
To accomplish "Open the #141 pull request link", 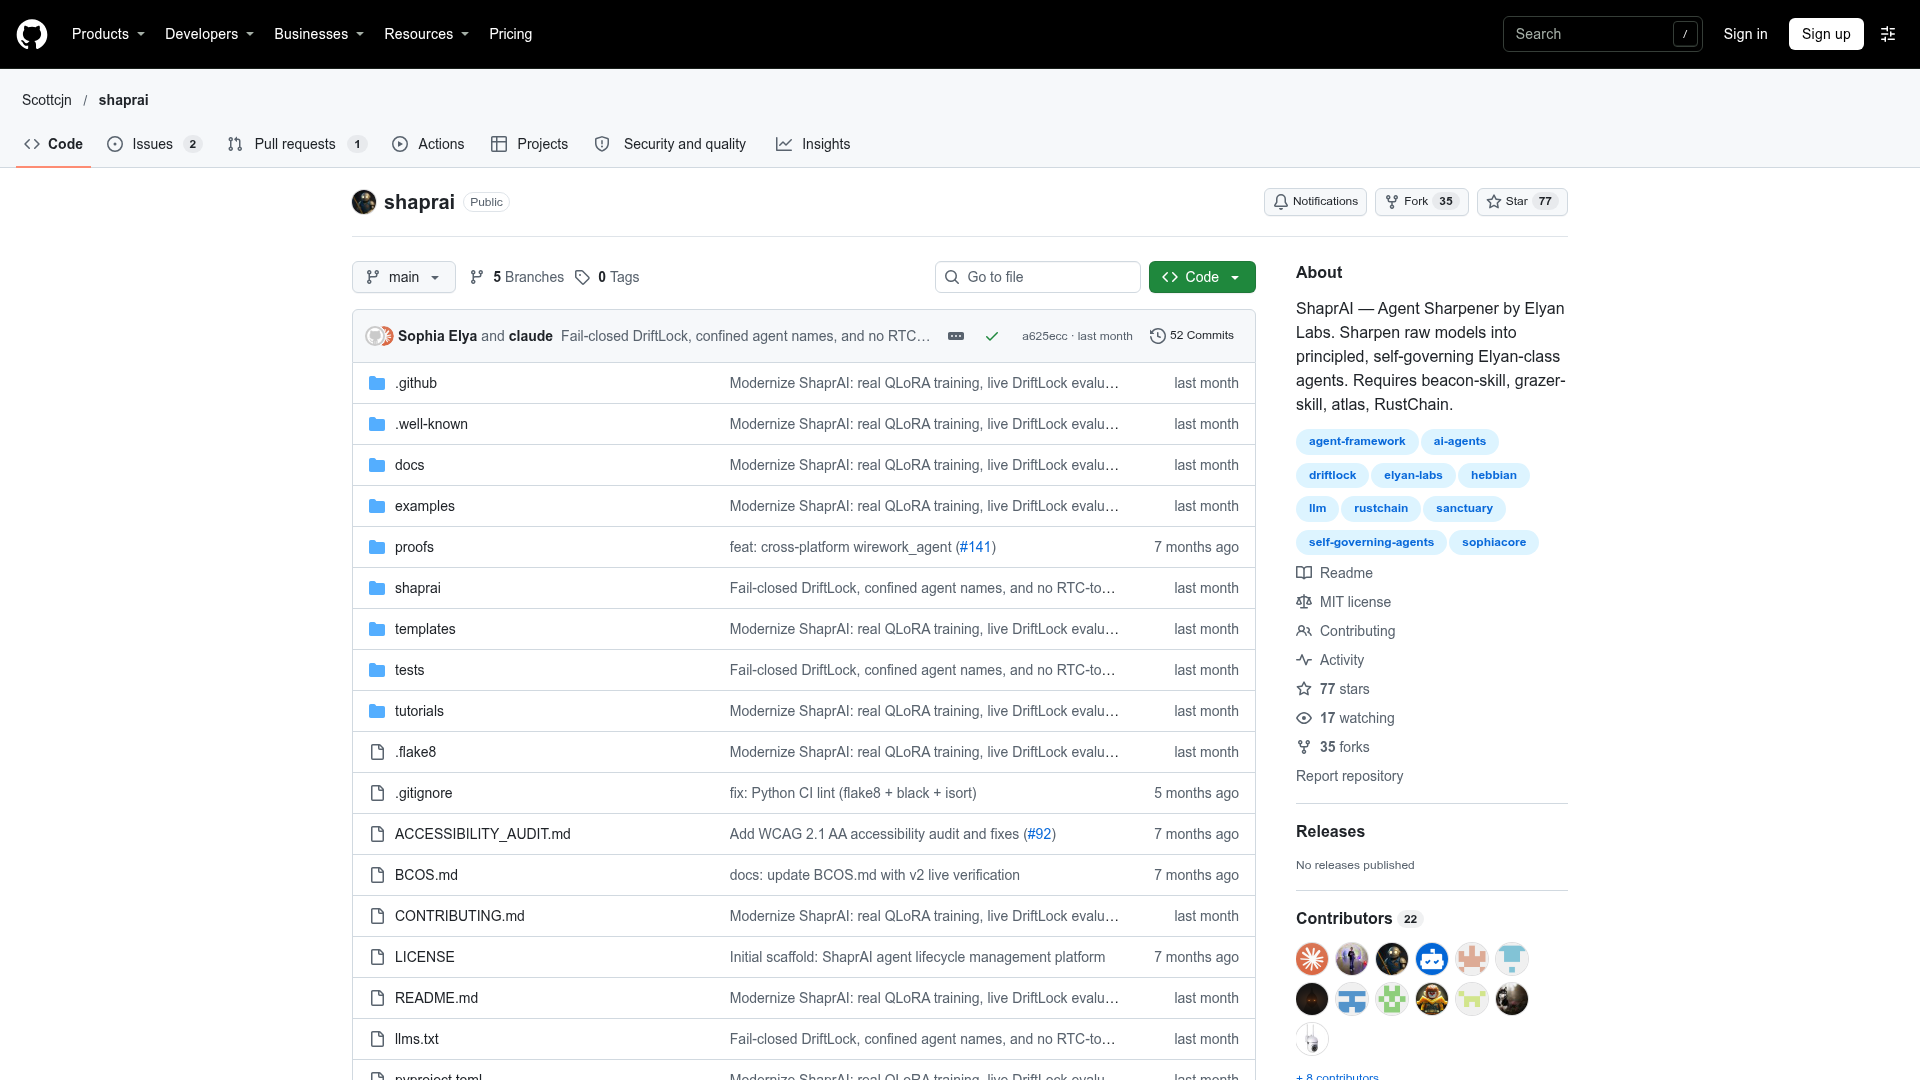I will click(x=976, y=547).
